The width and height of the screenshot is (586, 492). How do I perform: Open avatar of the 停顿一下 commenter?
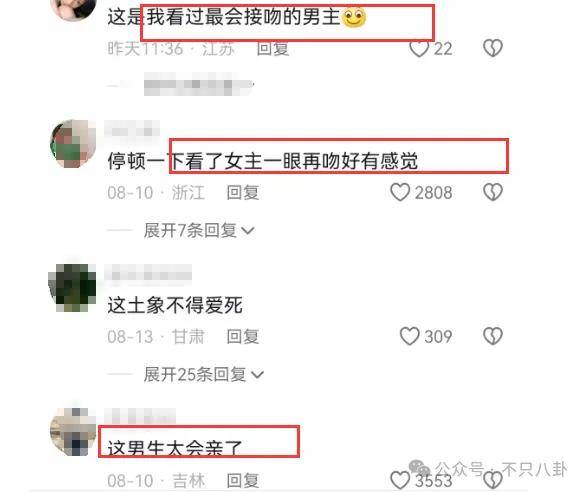point(73,144)
